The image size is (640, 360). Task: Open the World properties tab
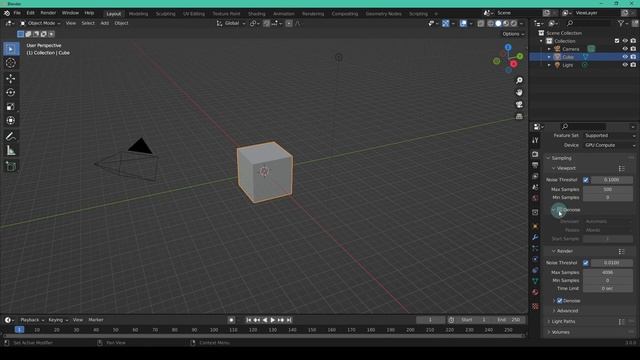coord(535,198)
